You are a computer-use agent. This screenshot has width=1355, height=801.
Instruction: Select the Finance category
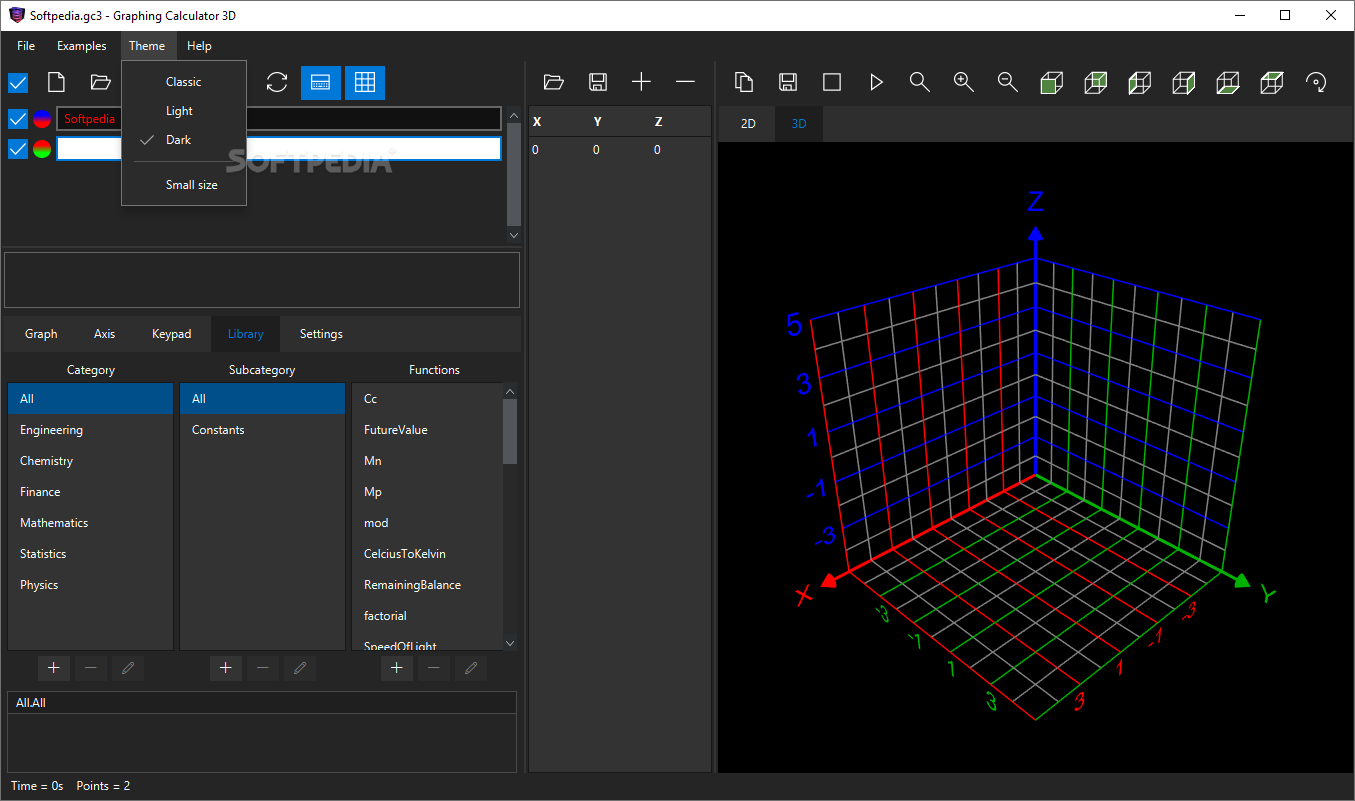point(90,492)
